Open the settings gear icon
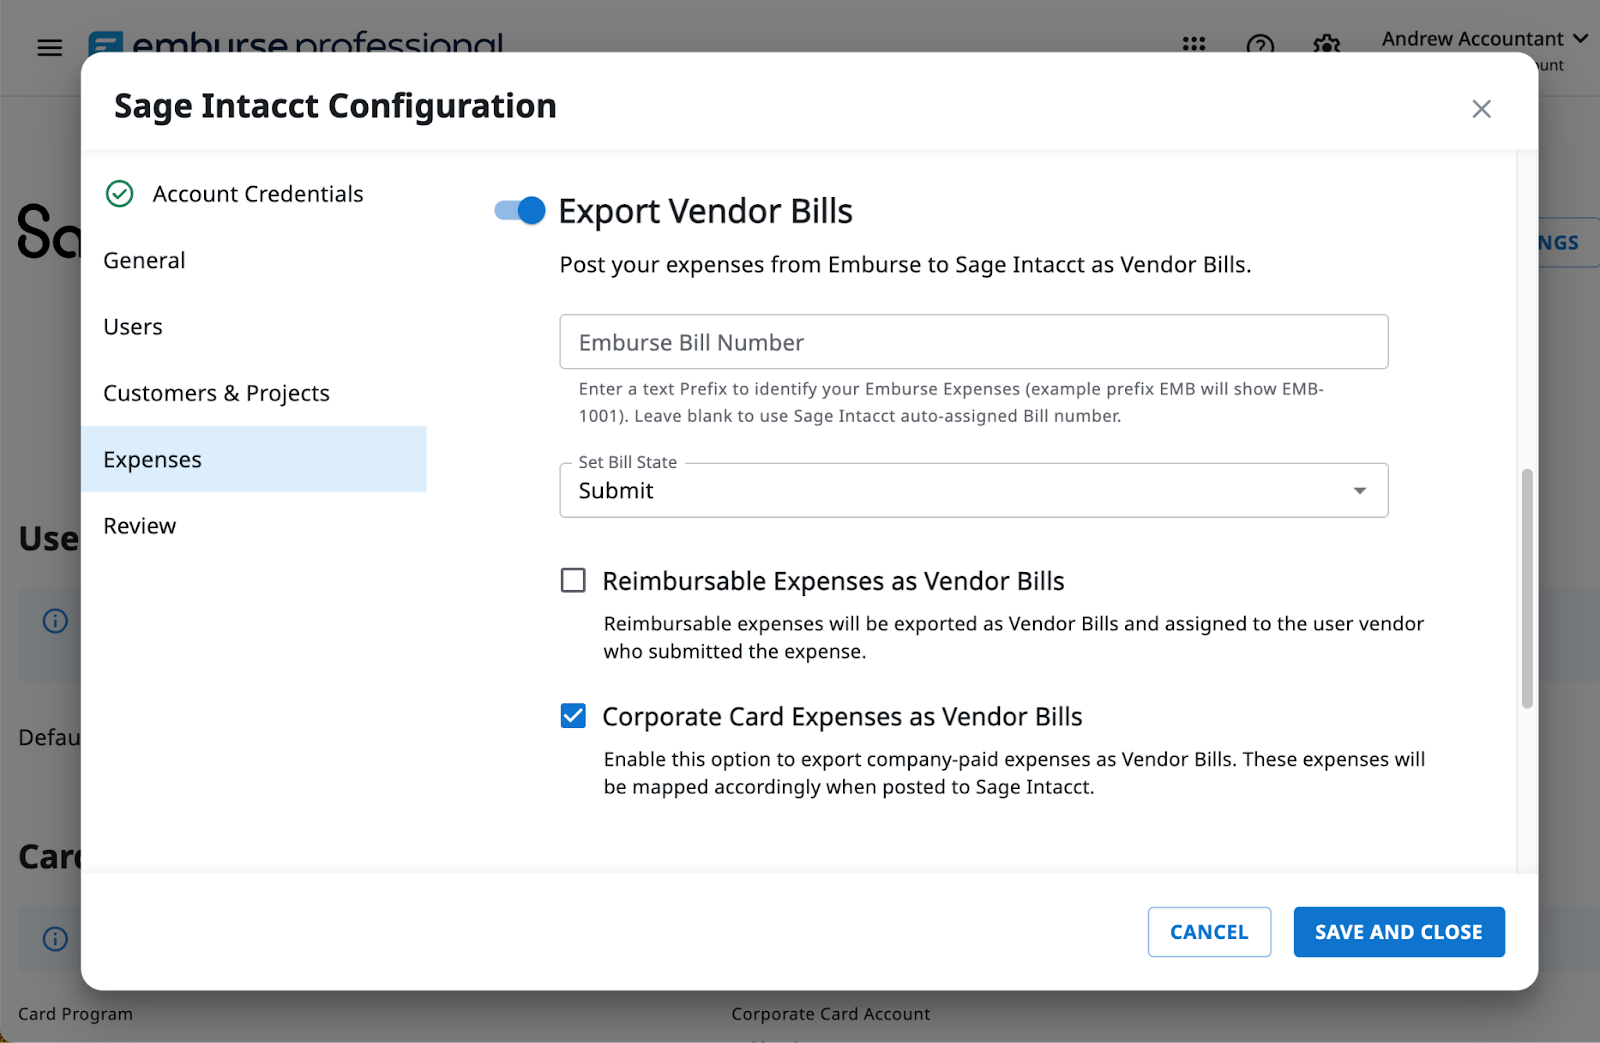Viewport: 1600px width, 1043px height. (1326, 44)
